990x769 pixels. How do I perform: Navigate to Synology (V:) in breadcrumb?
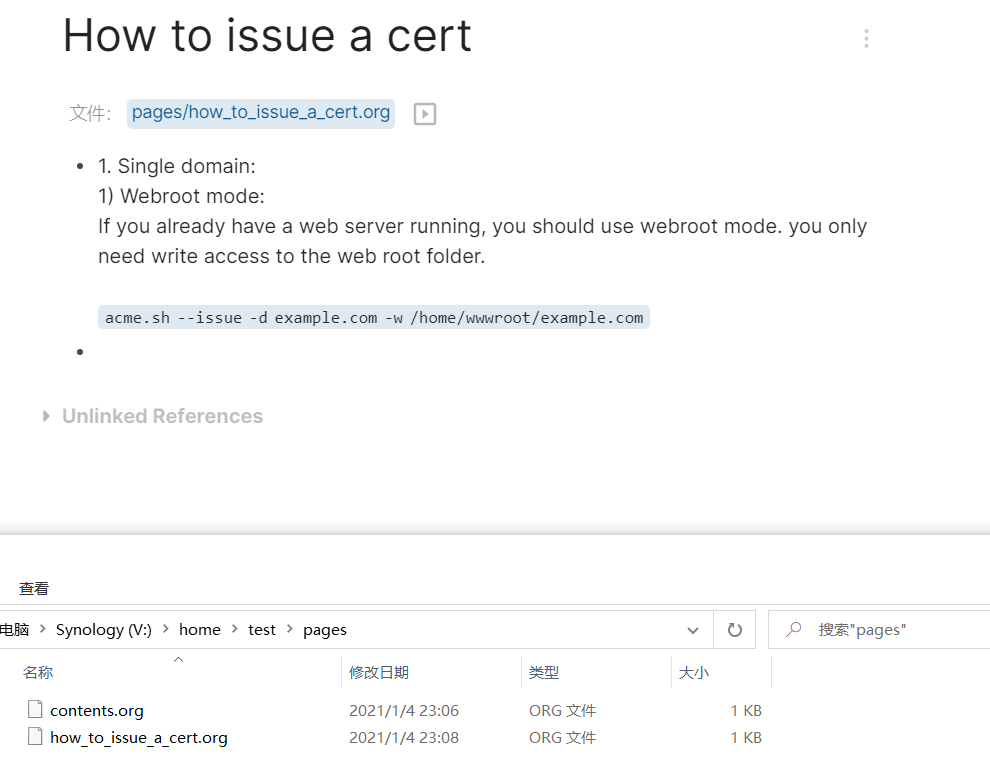[104, 629]
